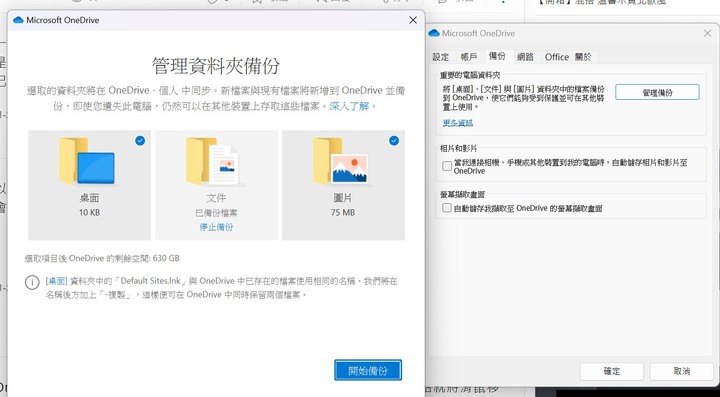Click the 停止備份 link under 文件

(x=216, y=227)
